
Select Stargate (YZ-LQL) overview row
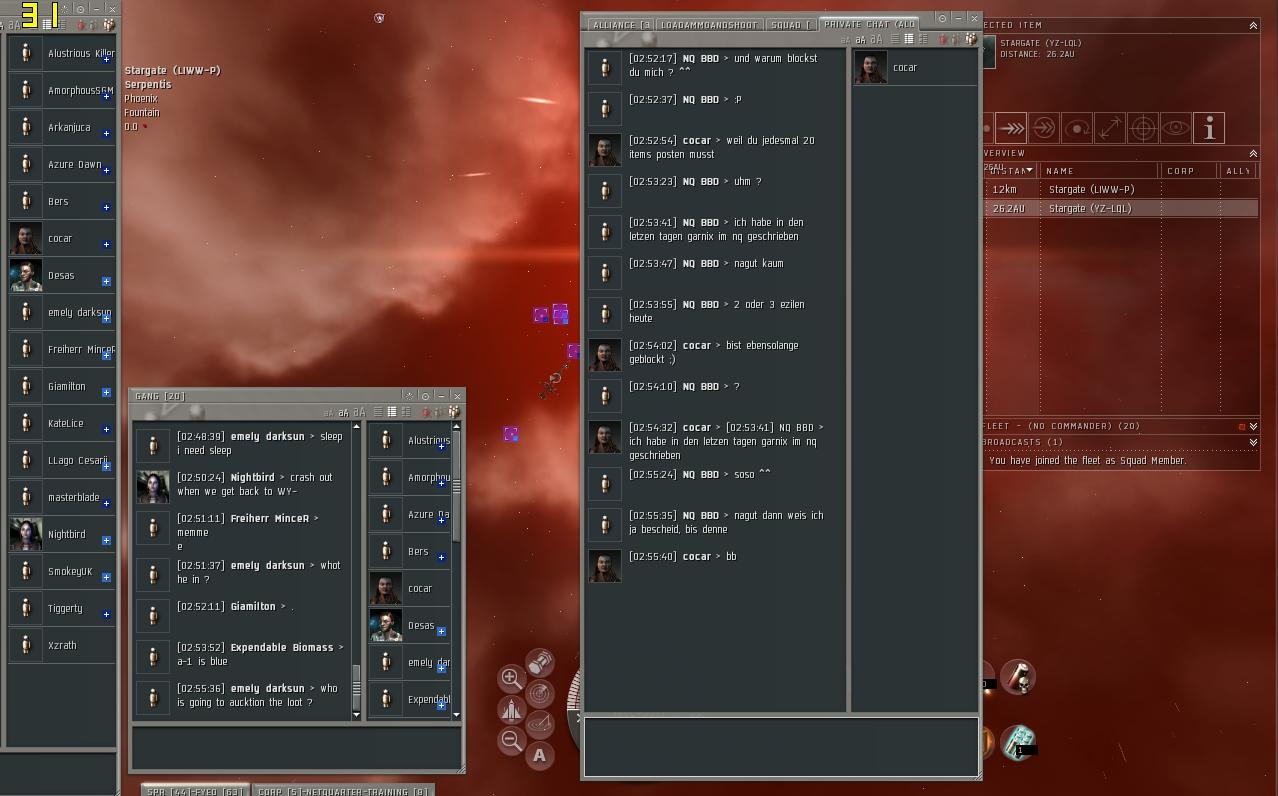point(1120,208)
